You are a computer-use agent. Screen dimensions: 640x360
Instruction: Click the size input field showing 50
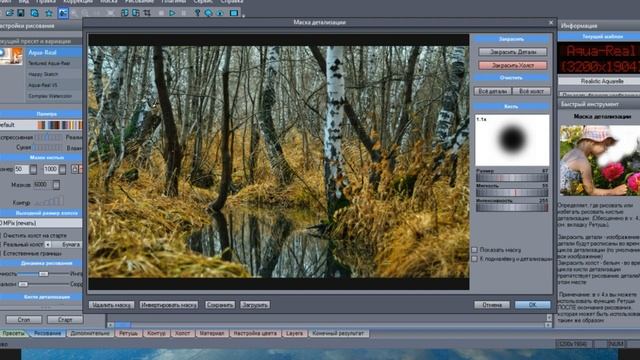point(22,169)
